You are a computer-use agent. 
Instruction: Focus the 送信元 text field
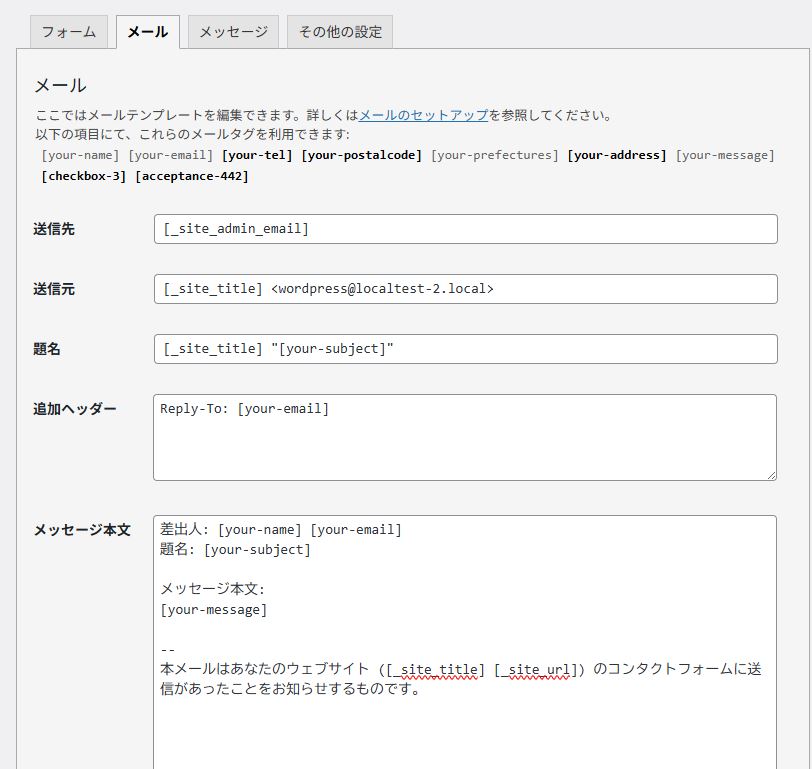(x=465, y=289)
